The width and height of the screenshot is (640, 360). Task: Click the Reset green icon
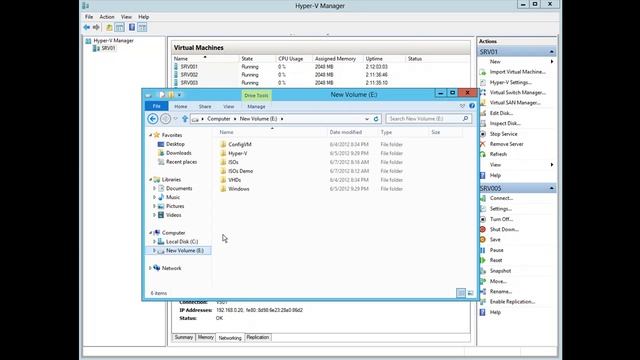click(x=483, y=260)
